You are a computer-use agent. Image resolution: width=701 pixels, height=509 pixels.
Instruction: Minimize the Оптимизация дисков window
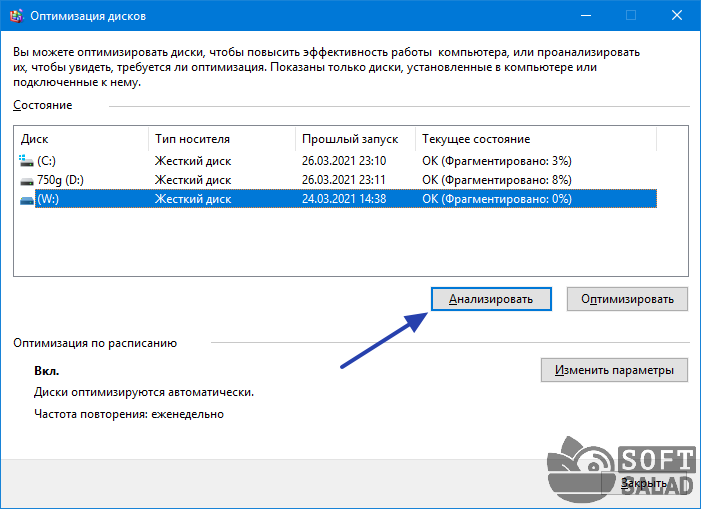coord(586,16)
